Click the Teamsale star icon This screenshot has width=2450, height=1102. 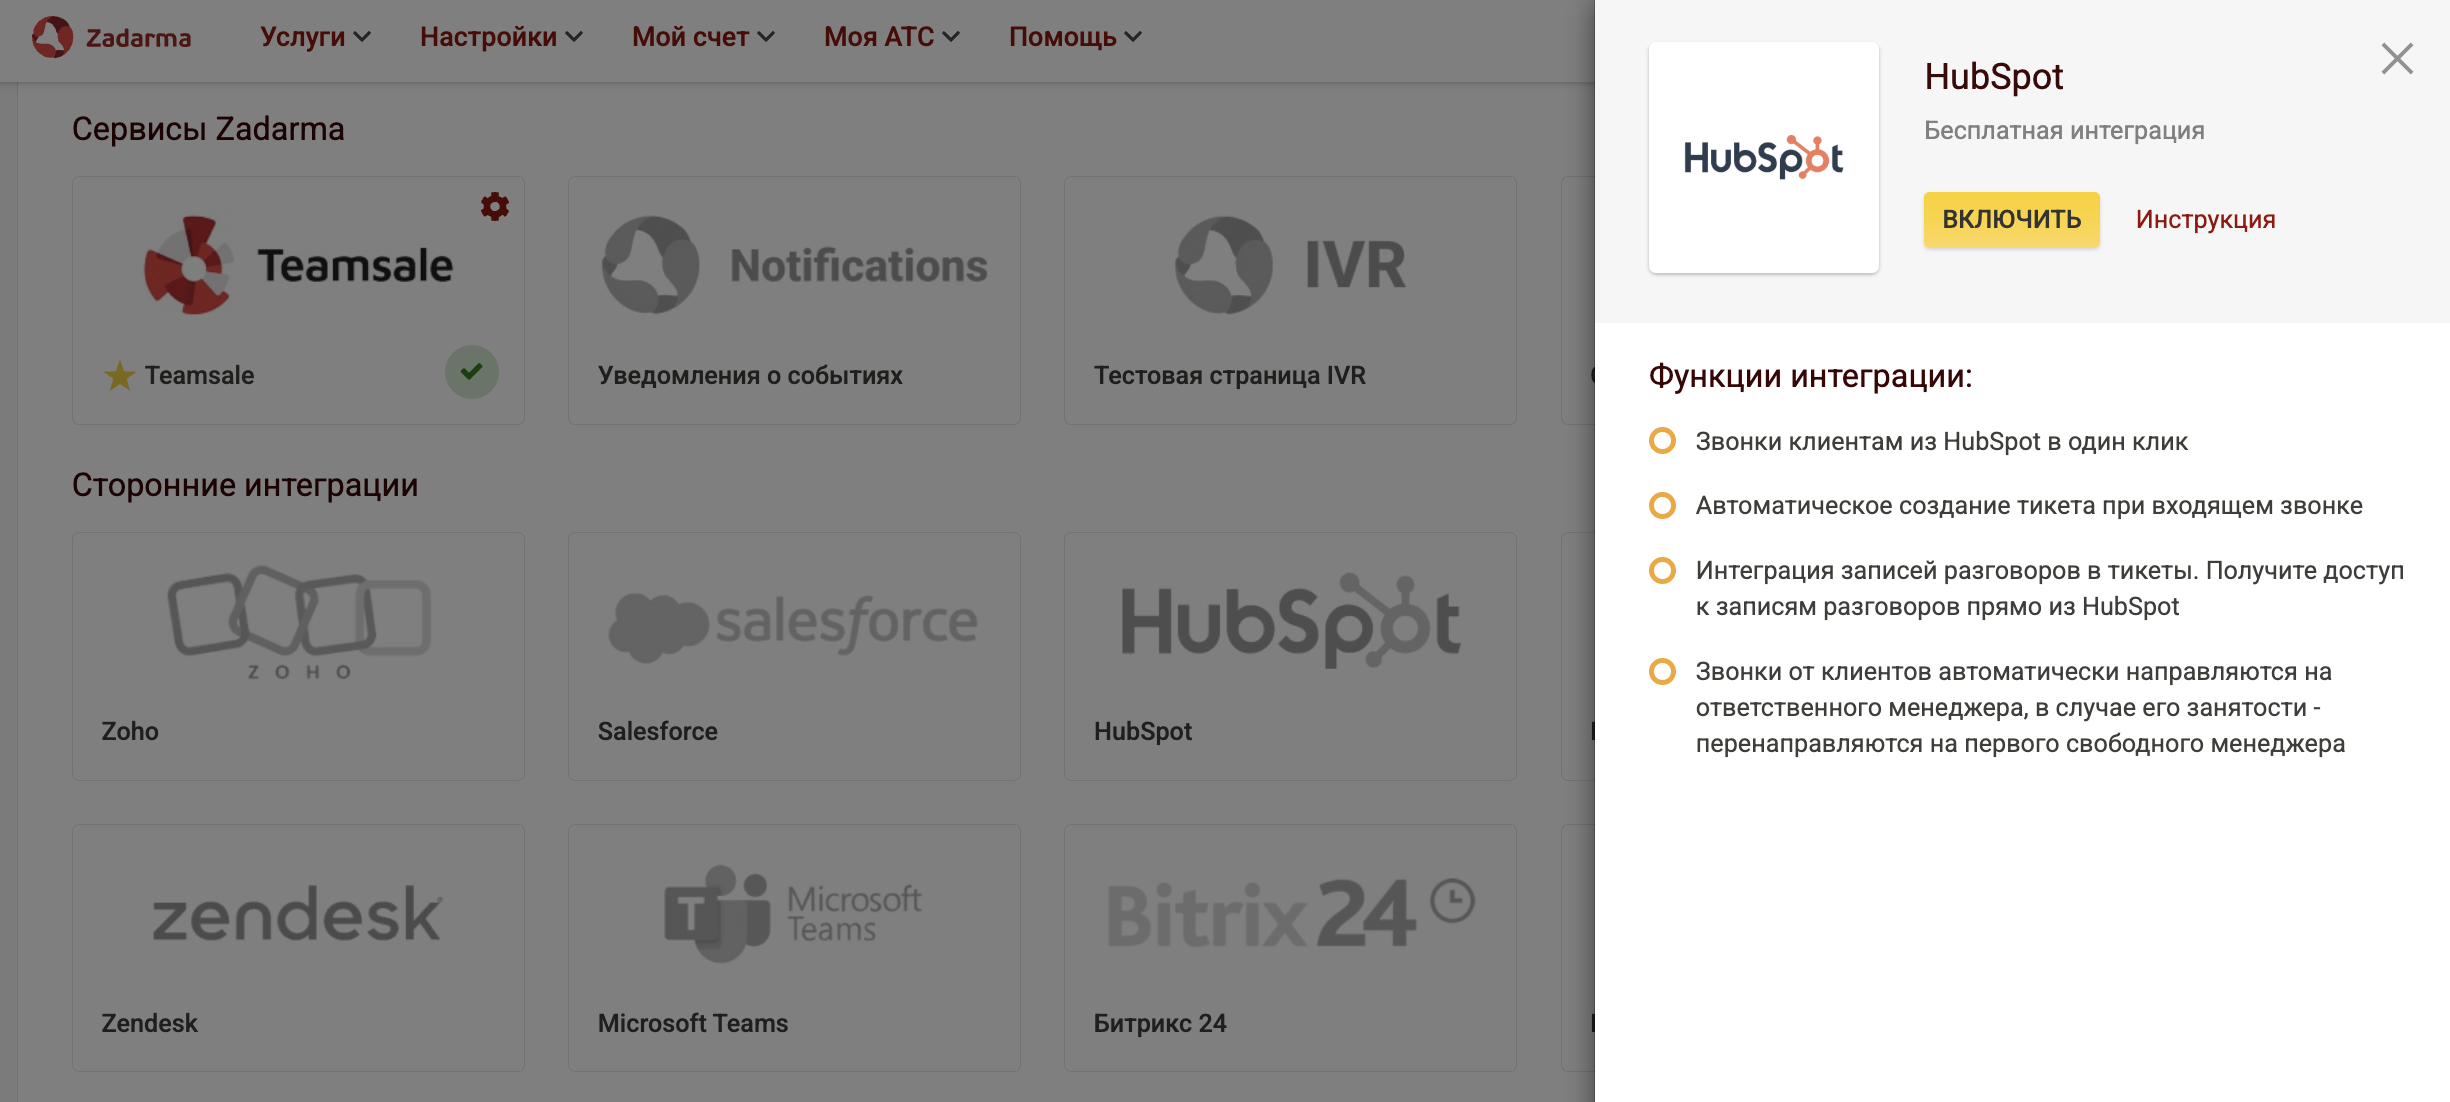[119, 376]
